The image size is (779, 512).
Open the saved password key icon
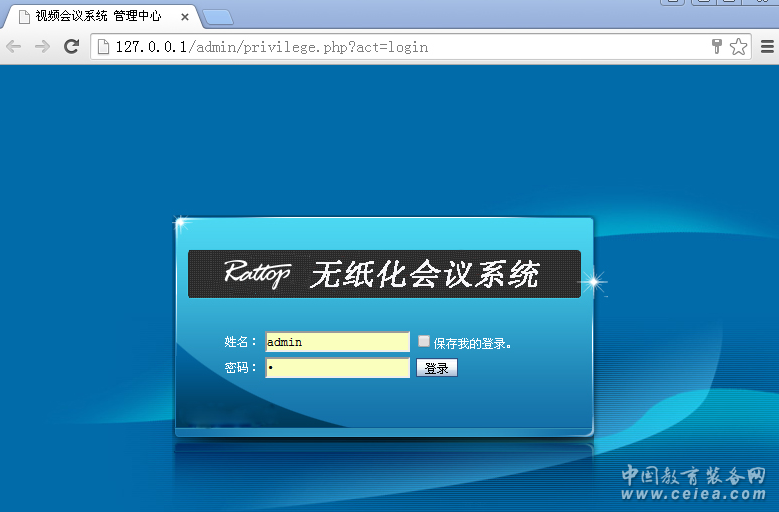[x=716, y=46]
